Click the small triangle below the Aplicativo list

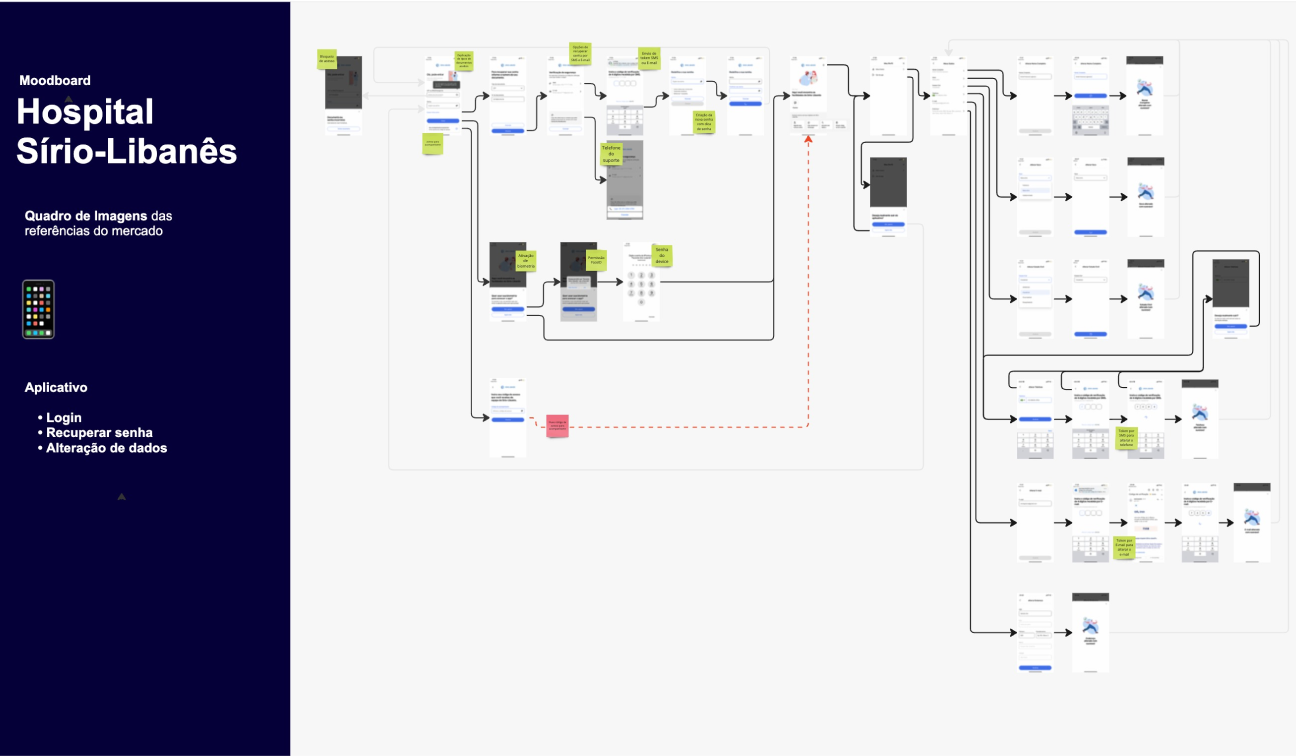coord(121,496)
